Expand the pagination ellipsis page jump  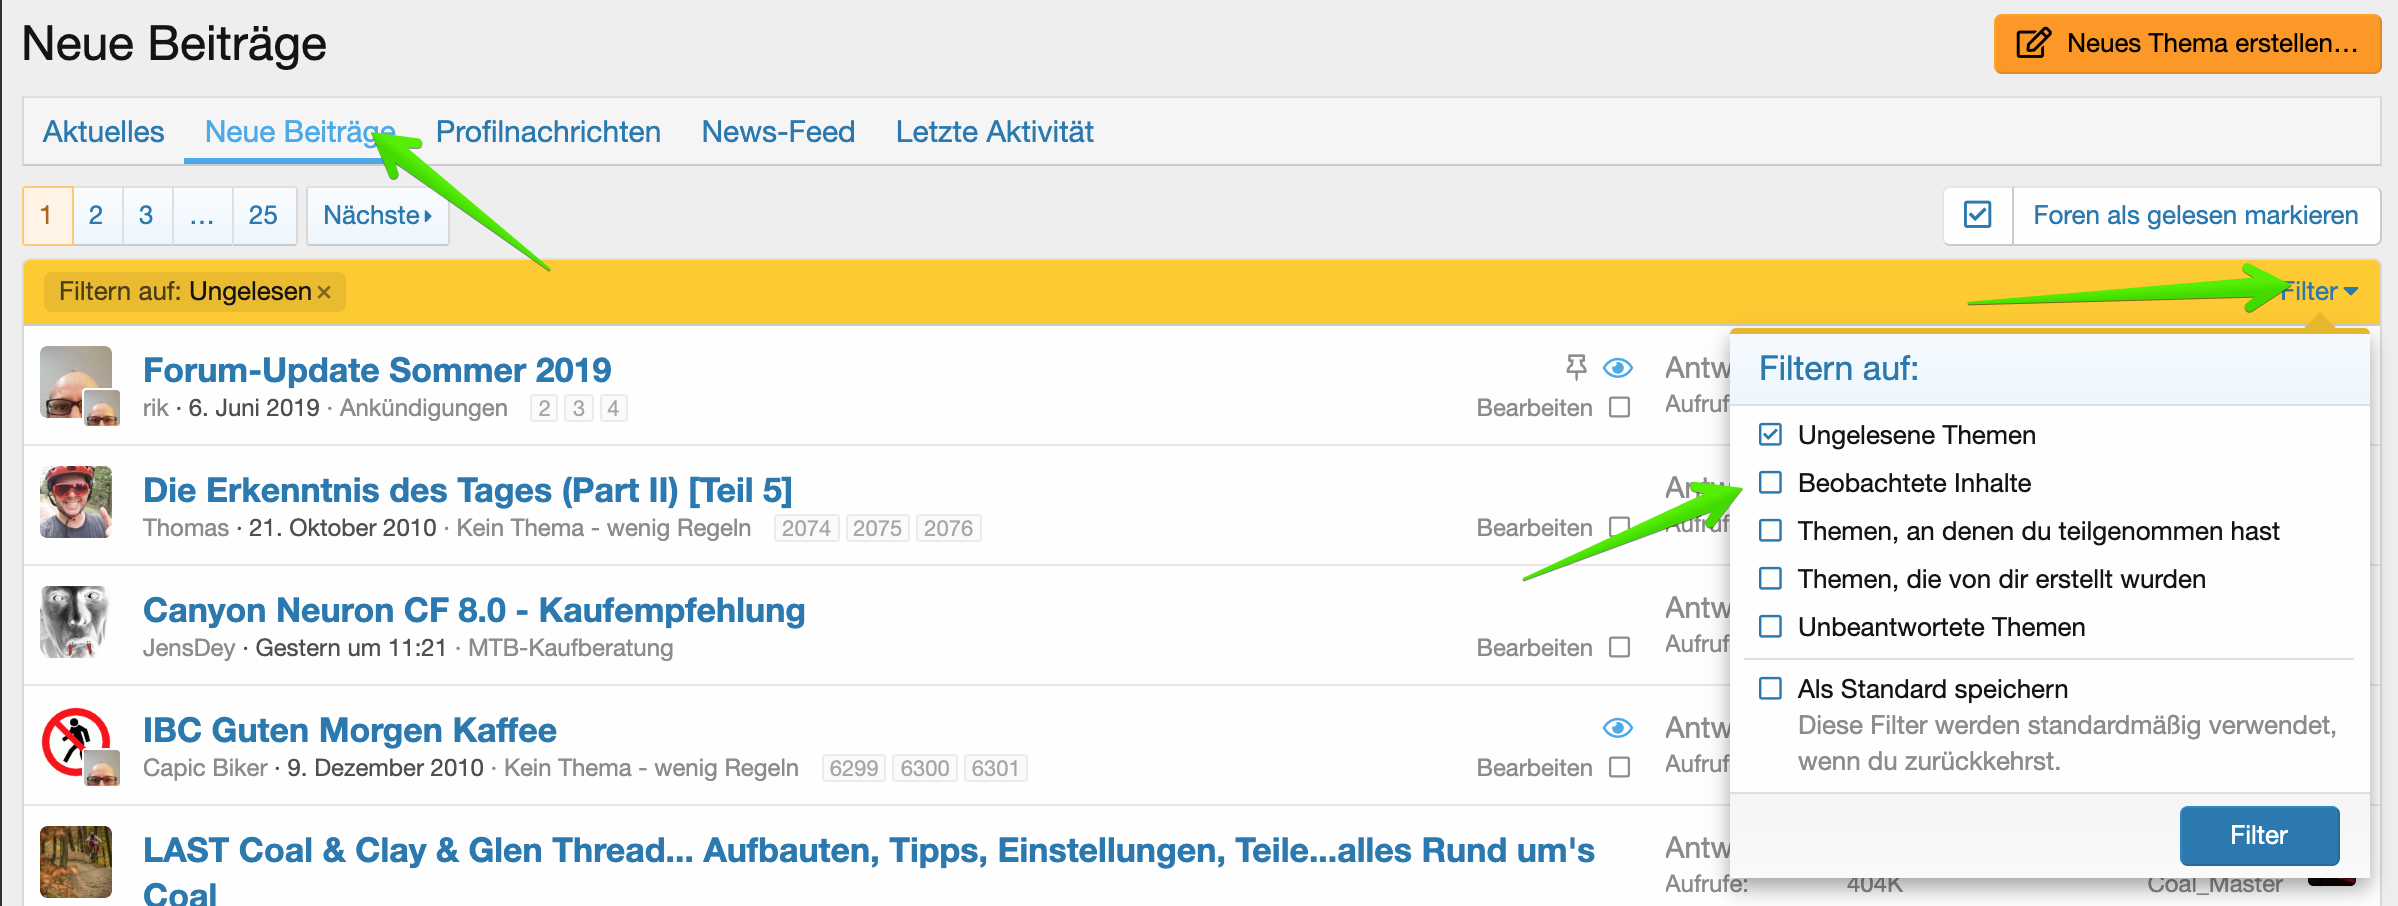point(202,215)
